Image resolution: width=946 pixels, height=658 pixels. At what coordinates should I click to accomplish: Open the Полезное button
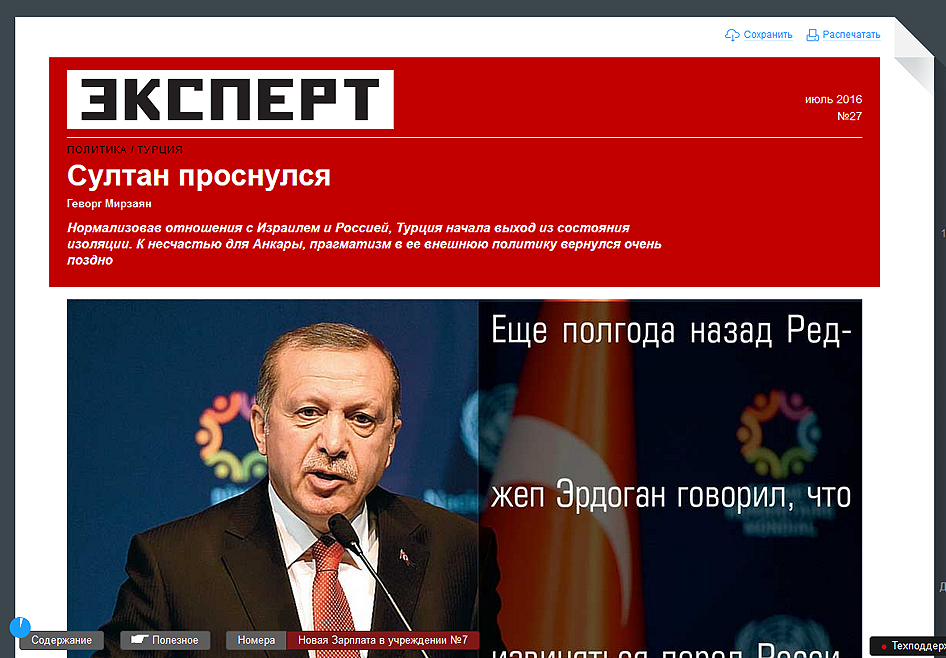[165, 640]
